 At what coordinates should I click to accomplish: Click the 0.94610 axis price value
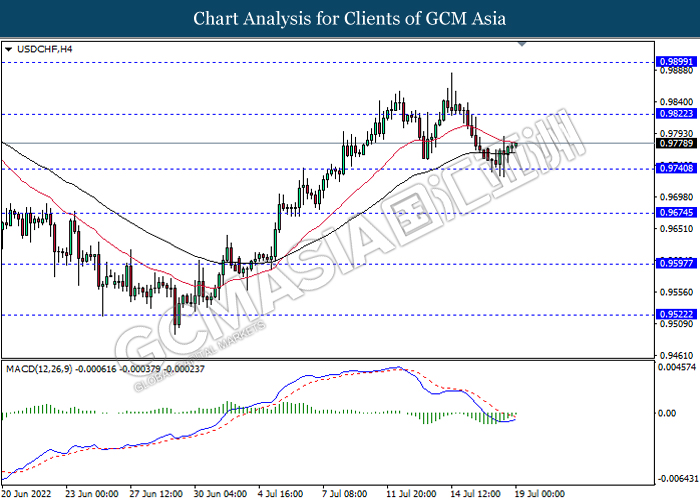tap(676, 356)
